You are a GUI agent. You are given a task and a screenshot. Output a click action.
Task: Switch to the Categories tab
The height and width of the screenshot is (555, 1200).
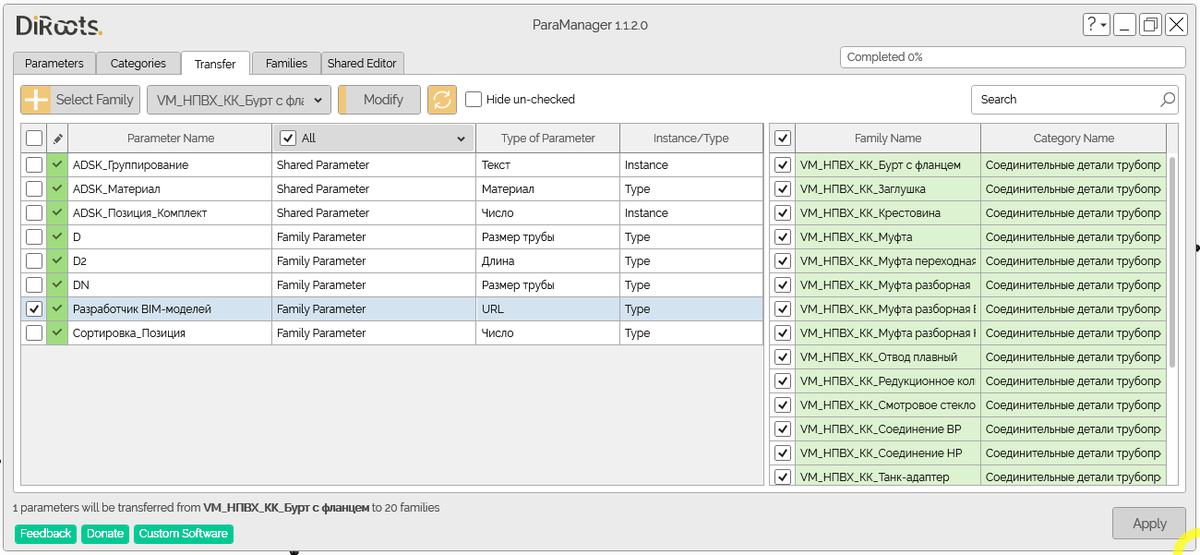(x=138, y=63)
